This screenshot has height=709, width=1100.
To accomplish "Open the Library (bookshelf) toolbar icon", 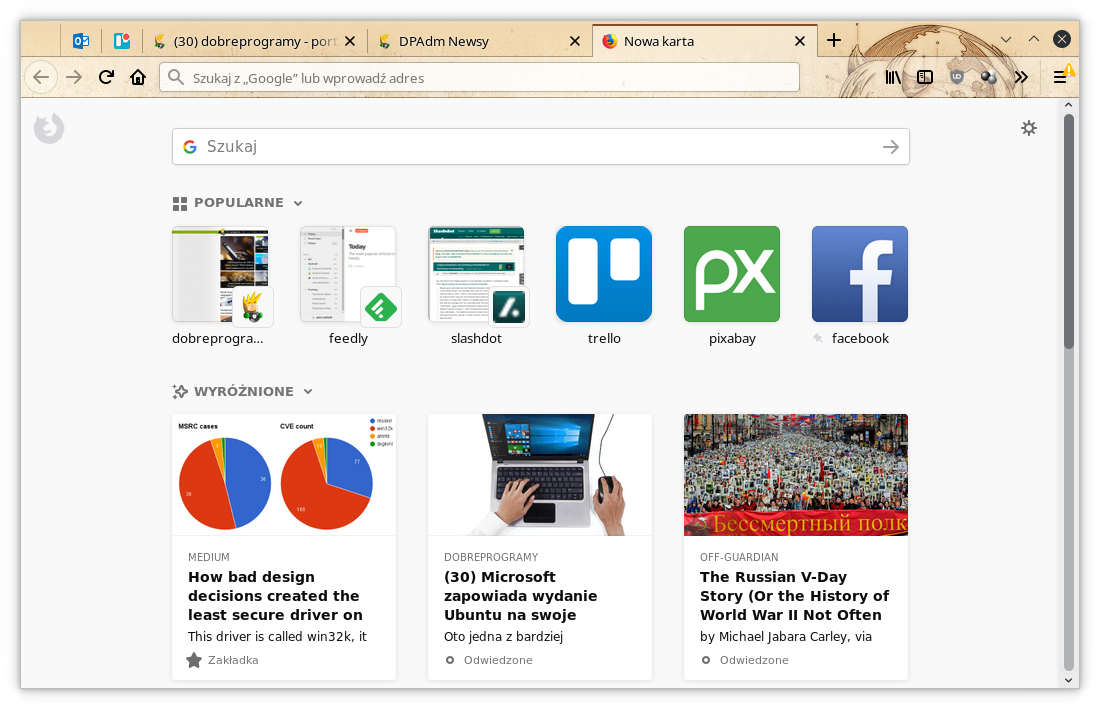I will click(x=893, y=77).
